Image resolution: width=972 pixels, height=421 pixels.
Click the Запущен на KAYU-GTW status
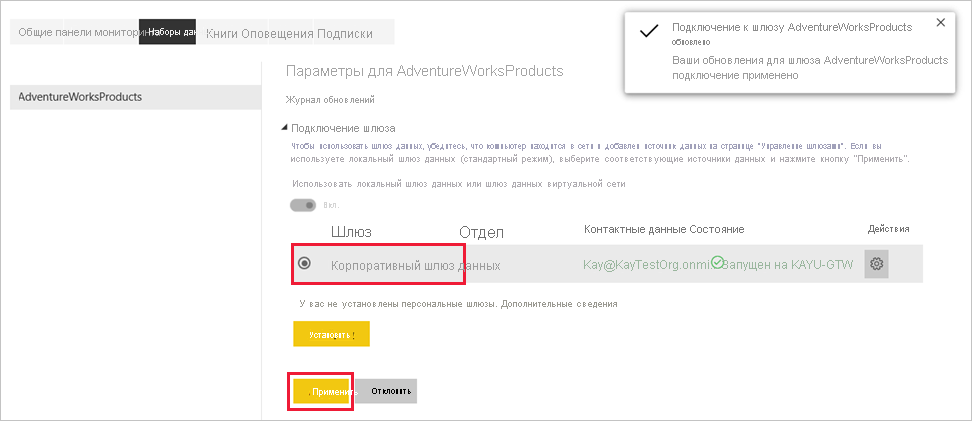tap(788, 264)
